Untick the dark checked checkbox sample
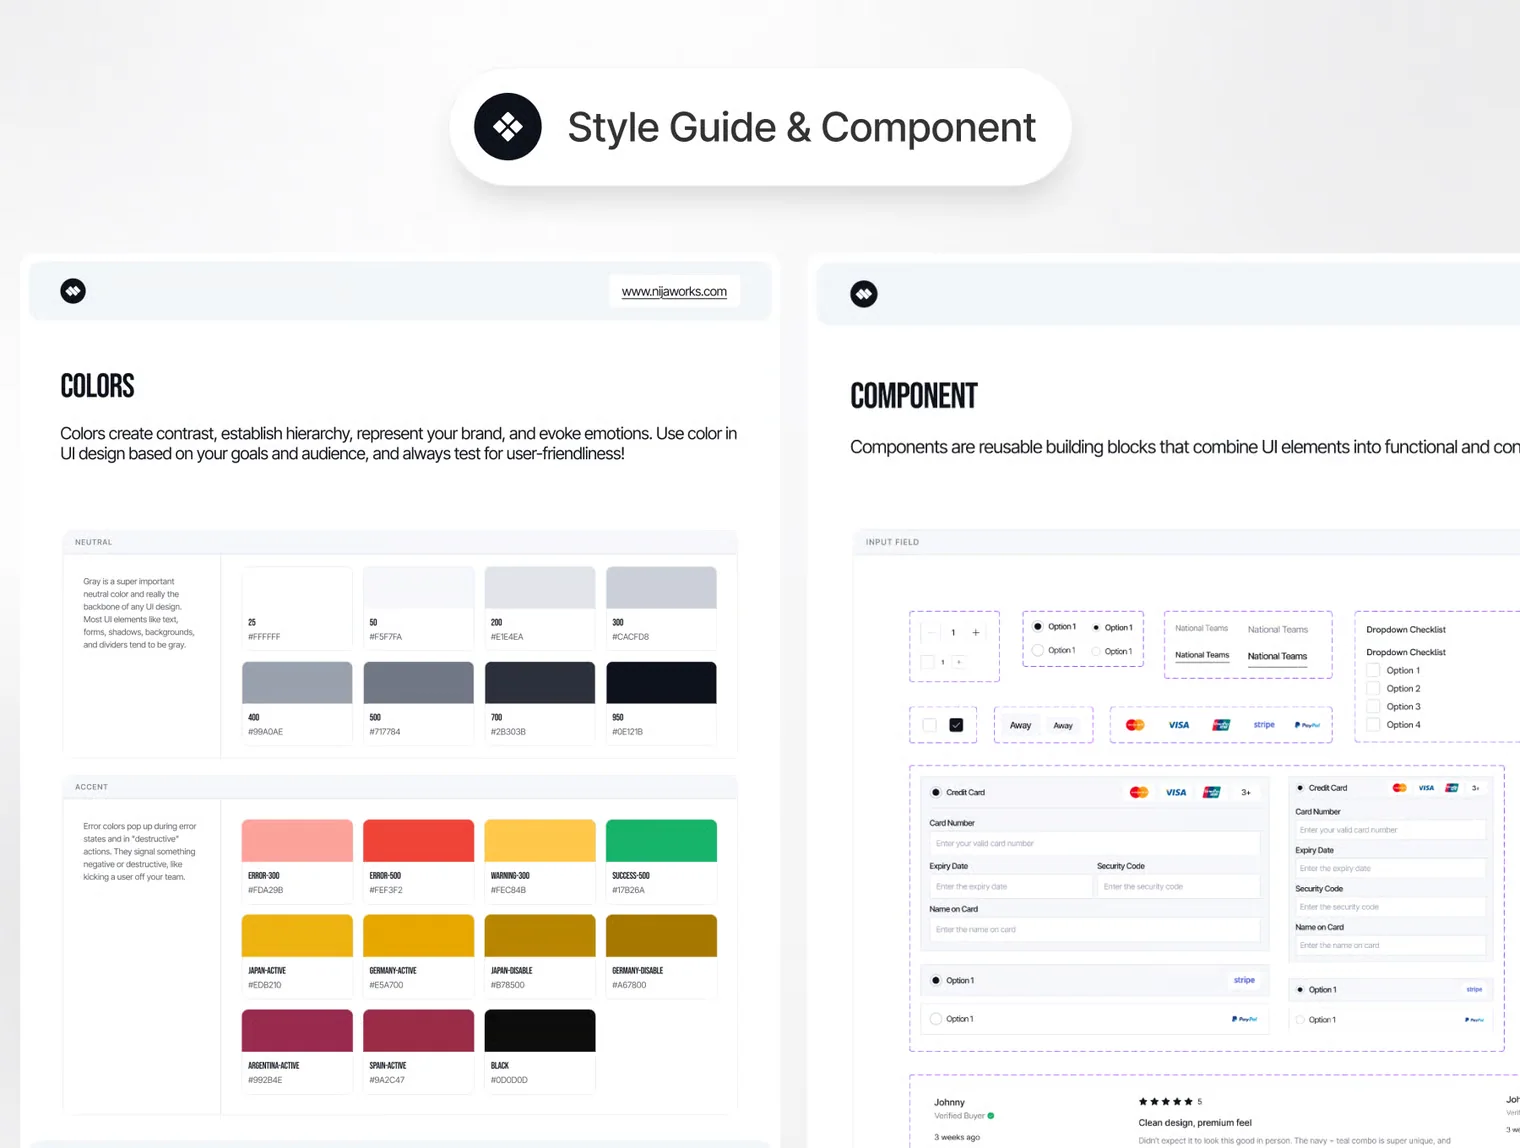This screenshot has width=1520, height=1148. click(x=956, y=725)
